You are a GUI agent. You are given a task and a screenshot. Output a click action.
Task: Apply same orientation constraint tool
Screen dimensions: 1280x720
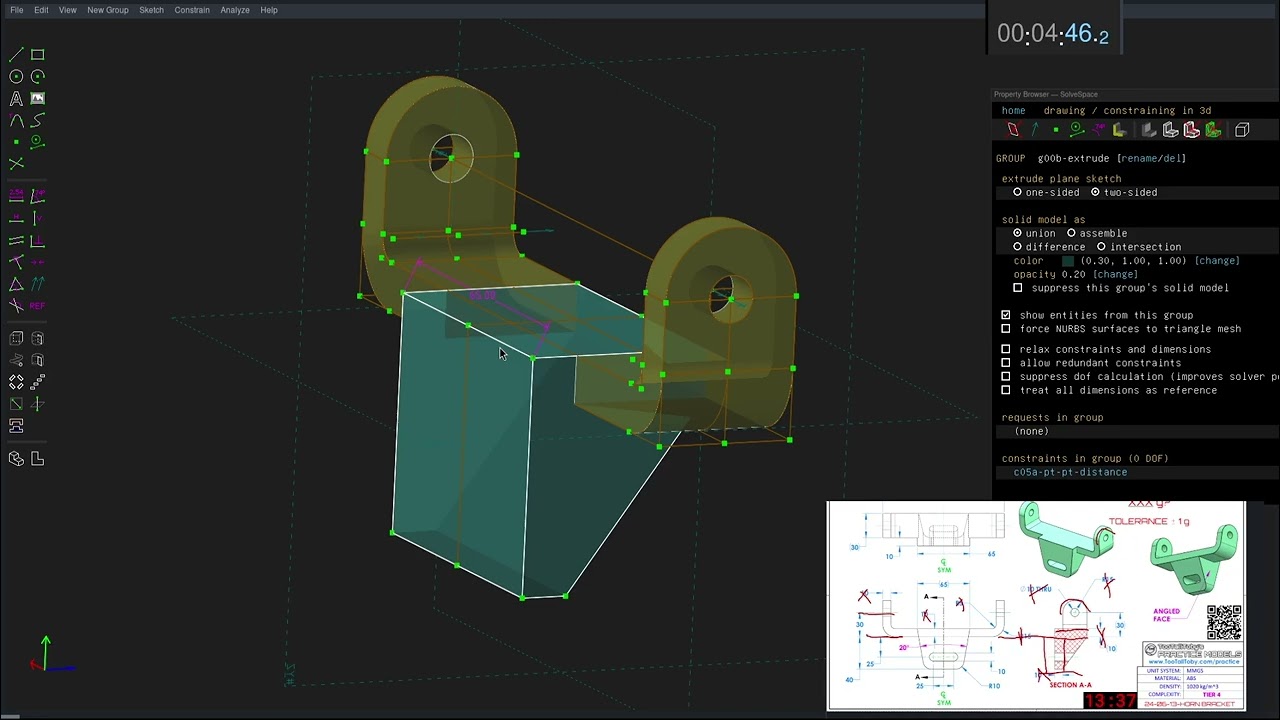37,284
